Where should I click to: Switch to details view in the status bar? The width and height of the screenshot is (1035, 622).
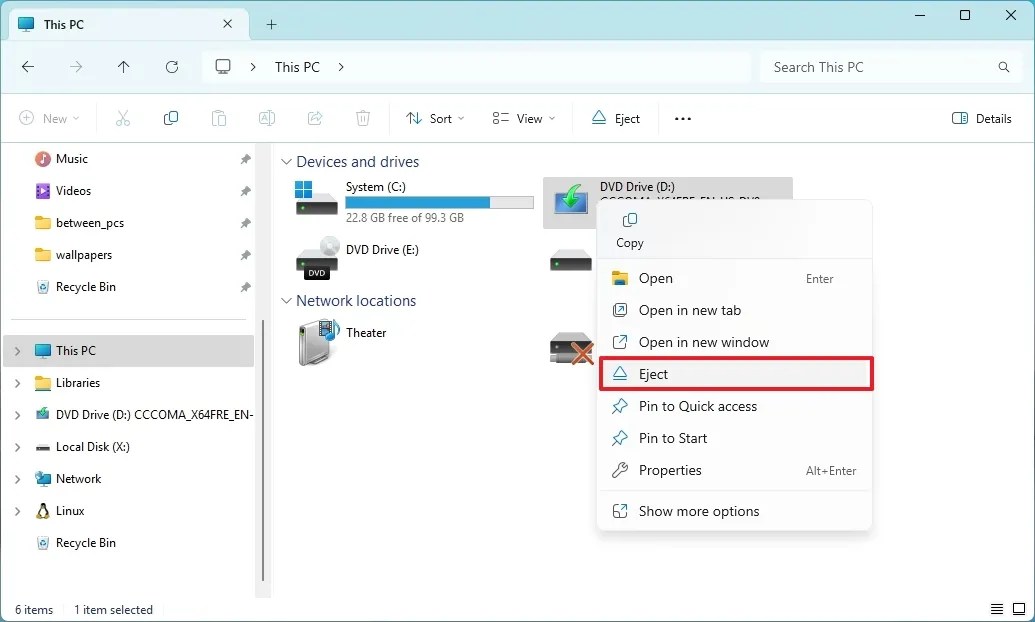click(x=996, y=608)
